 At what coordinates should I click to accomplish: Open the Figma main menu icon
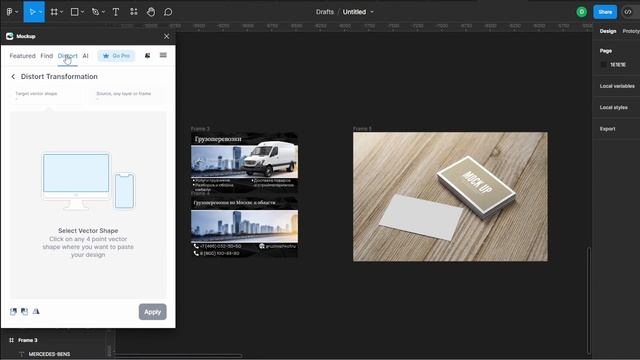point(9,12)
